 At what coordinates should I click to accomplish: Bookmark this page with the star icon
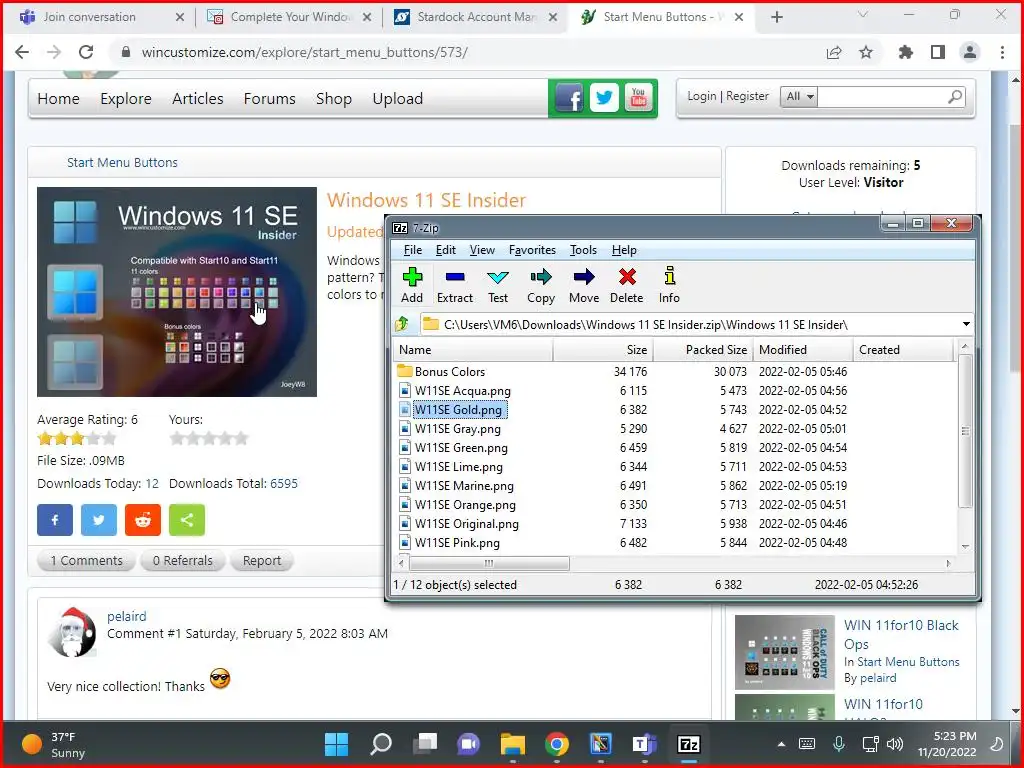coord(866,52)
